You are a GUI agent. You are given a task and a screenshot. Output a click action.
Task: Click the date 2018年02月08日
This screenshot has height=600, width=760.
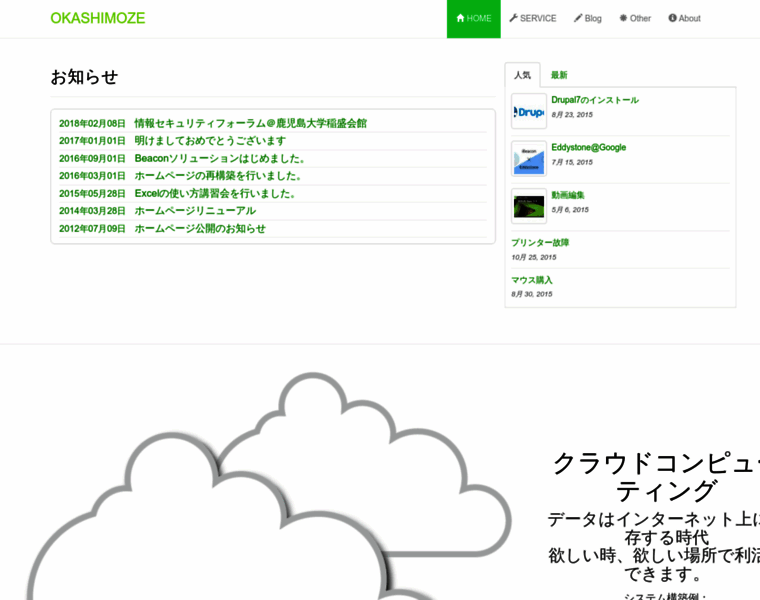point(92,124)
